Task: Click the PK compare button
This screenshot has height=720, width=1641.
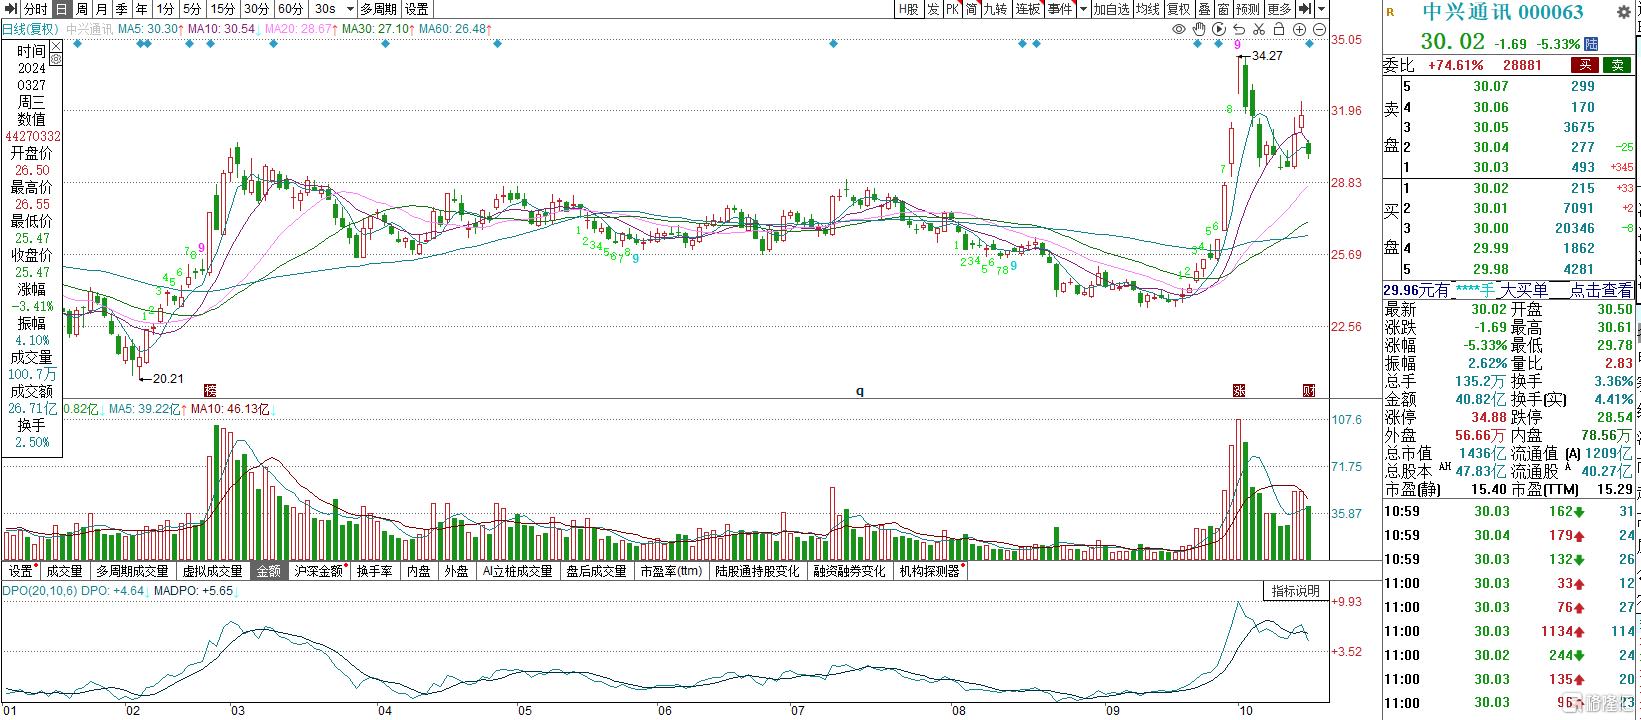Action: [x=952, y=9]
